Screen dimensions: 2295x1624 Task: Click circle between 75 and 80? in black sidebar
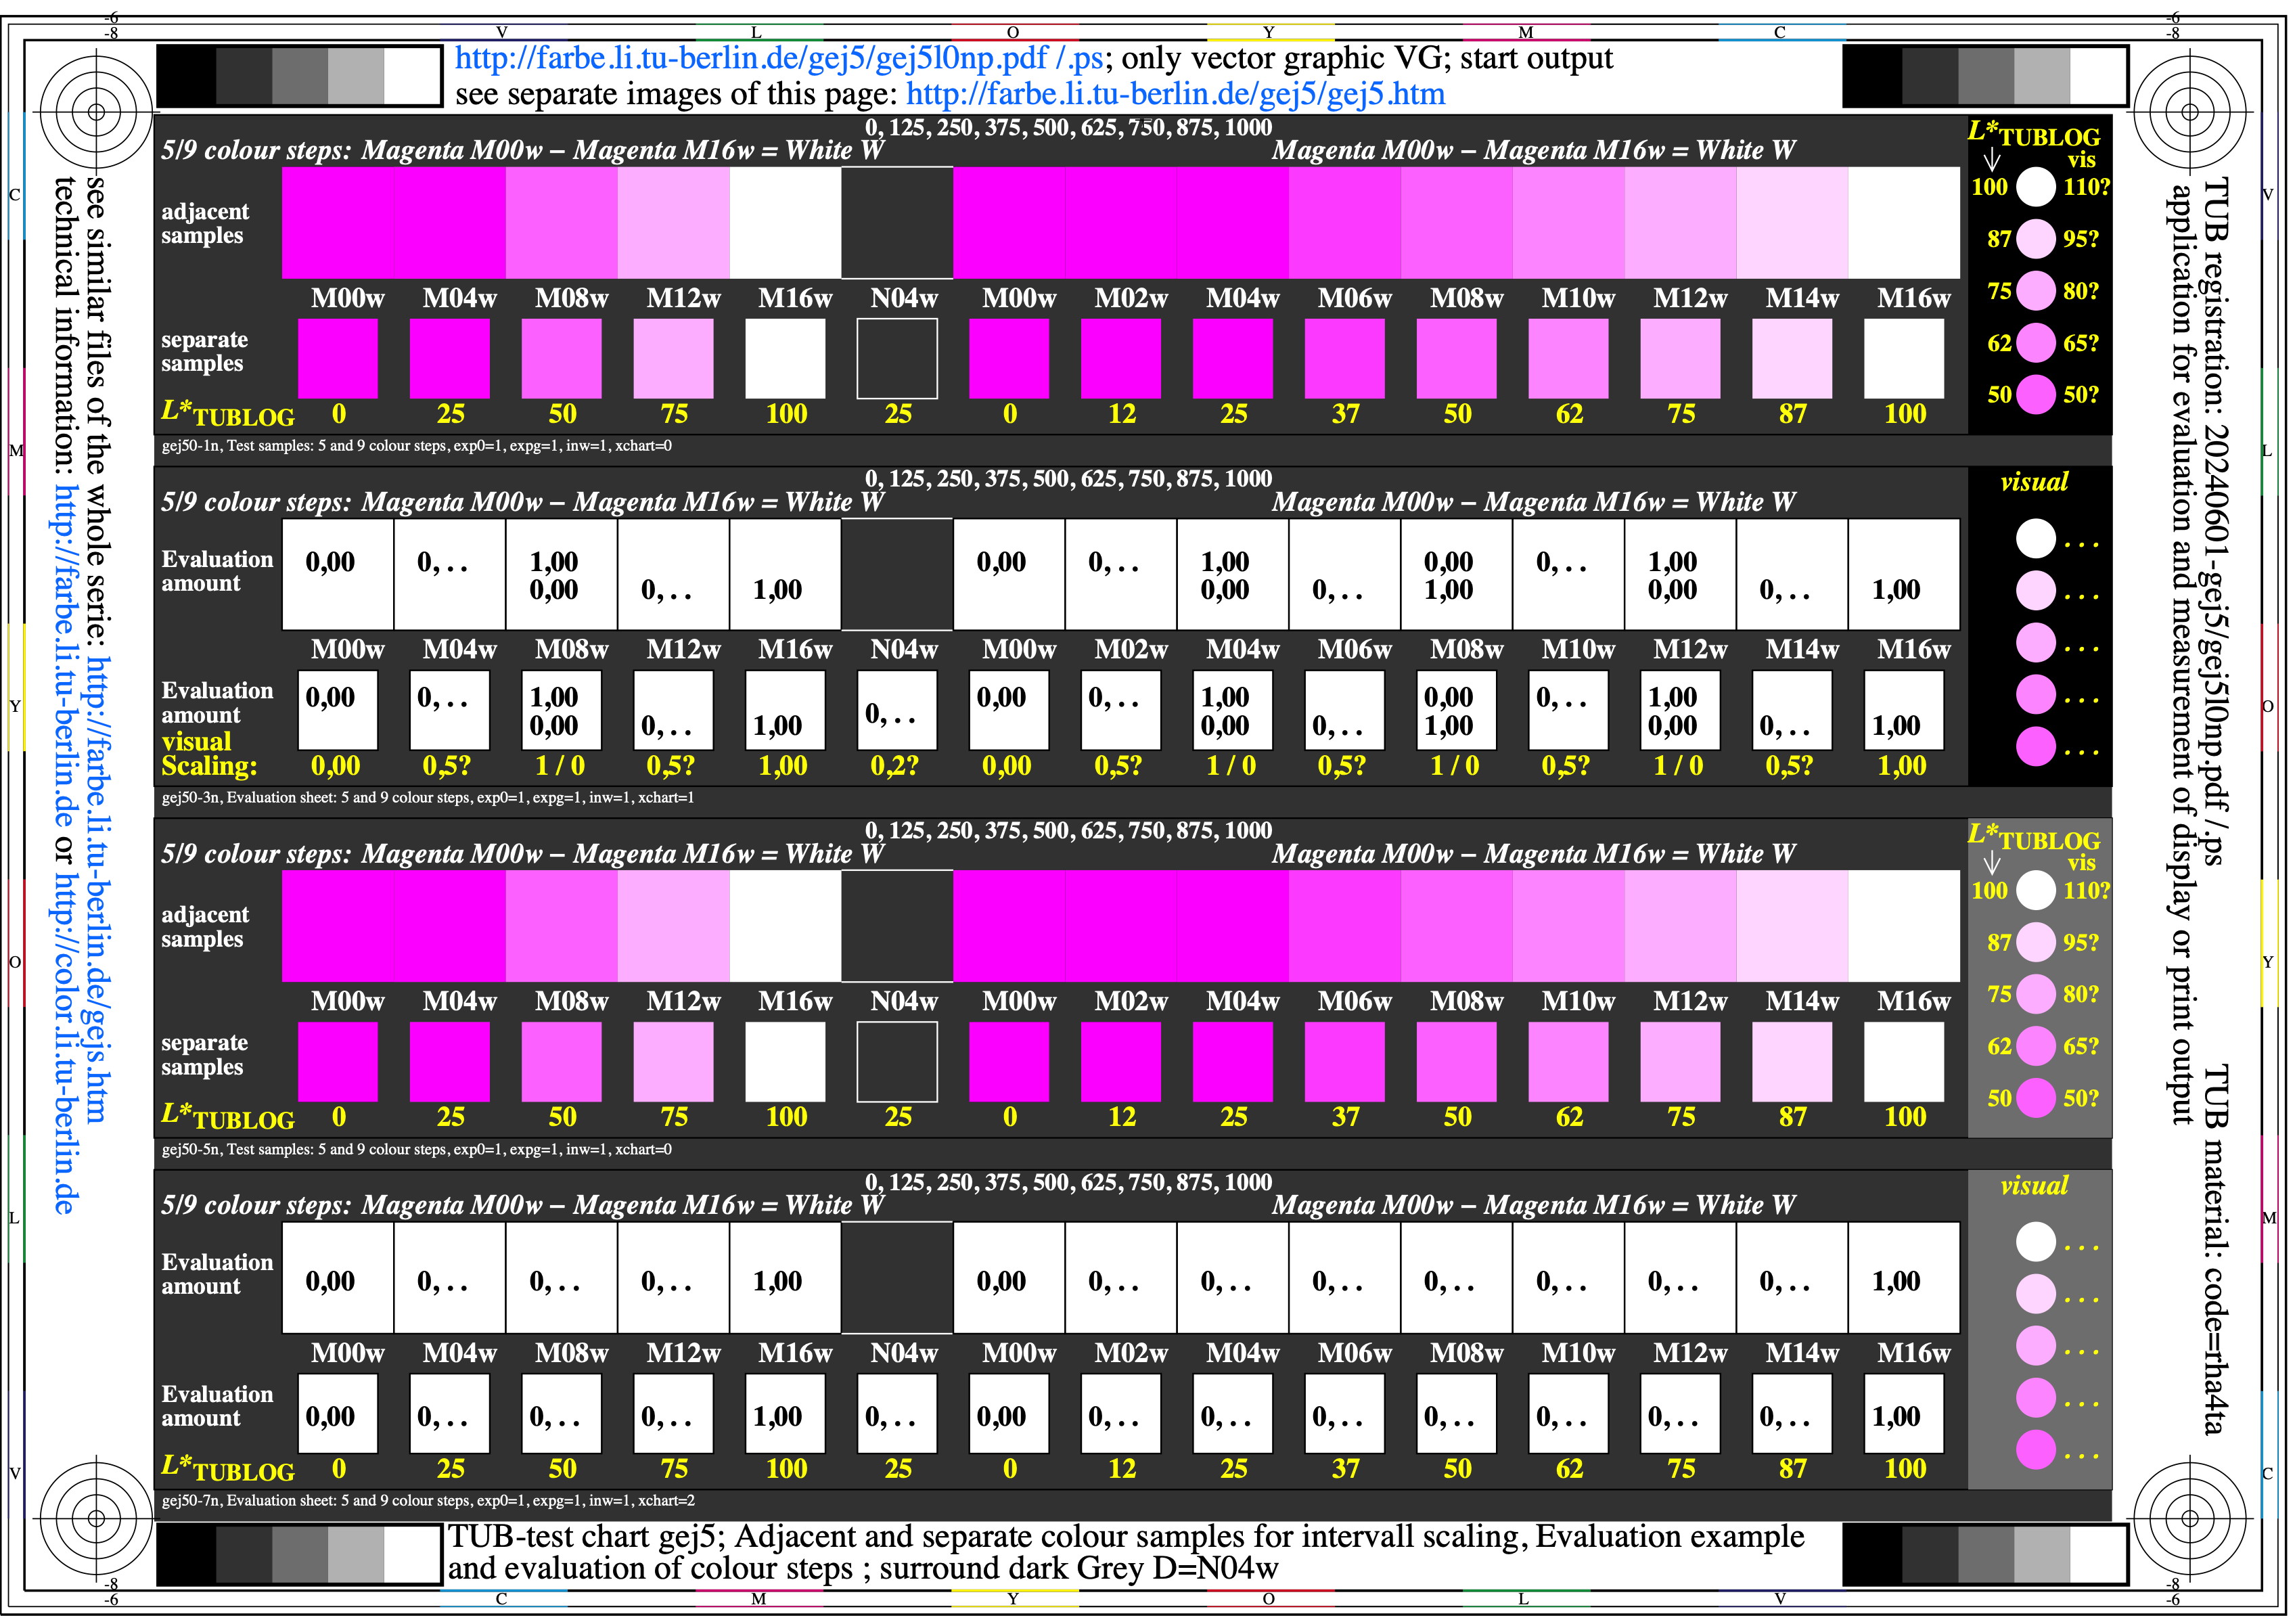tap(2036, 291)
